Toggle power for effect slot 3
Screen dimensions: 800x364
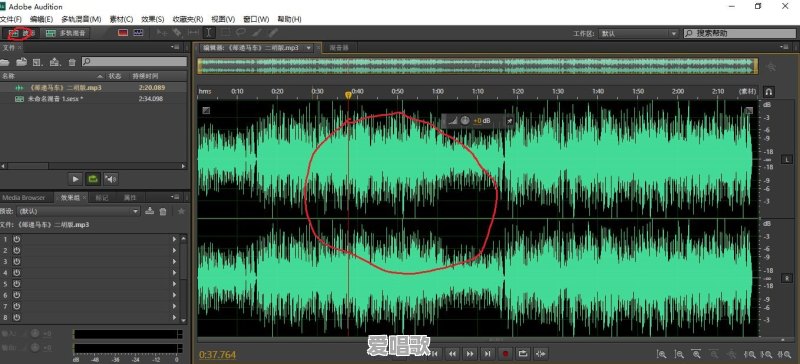(x=16, y=261)
